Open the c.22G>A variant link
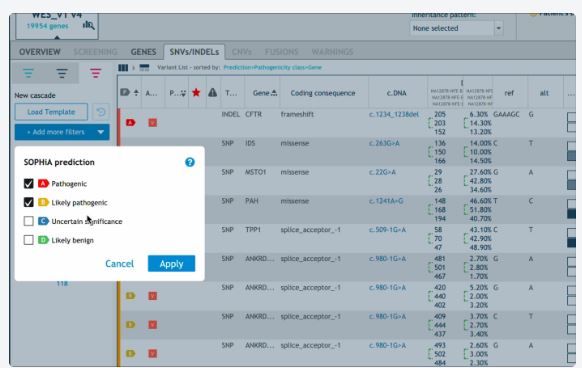The height and width of the screenshot is (368, 582). point(382,172)
